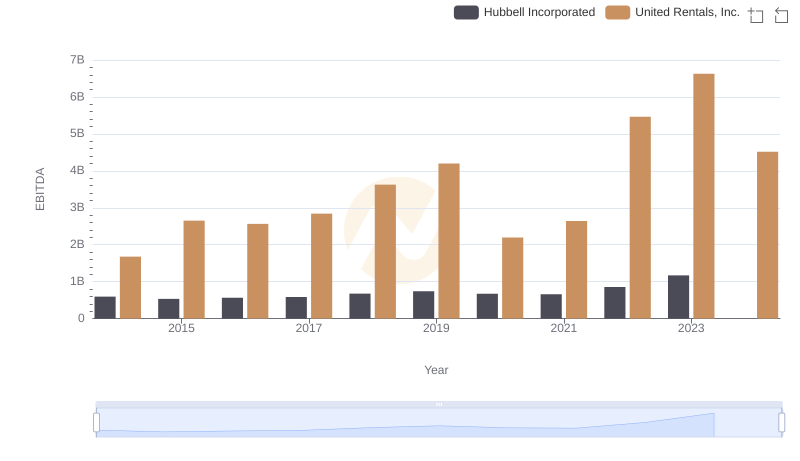Click the 2023 x-axis label
Screen dimensions: 800x461
tap(691, 328)
